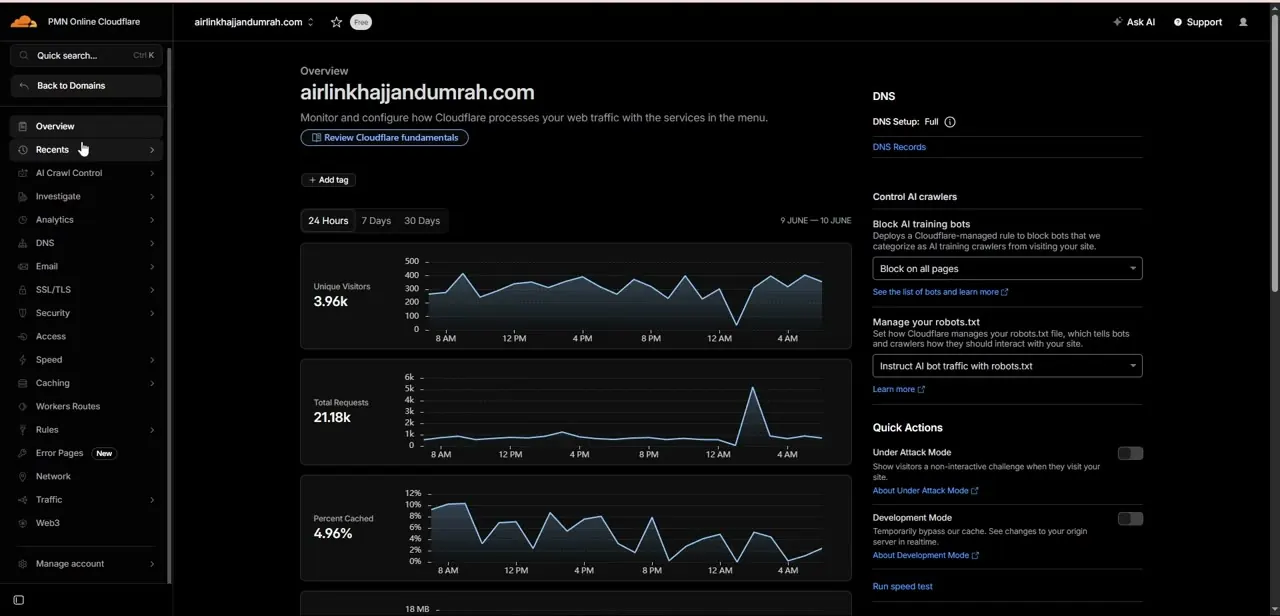Viewport: 1280px width, 616px height.
Task: Select the 7 Days tab
Action: [376, 221]
